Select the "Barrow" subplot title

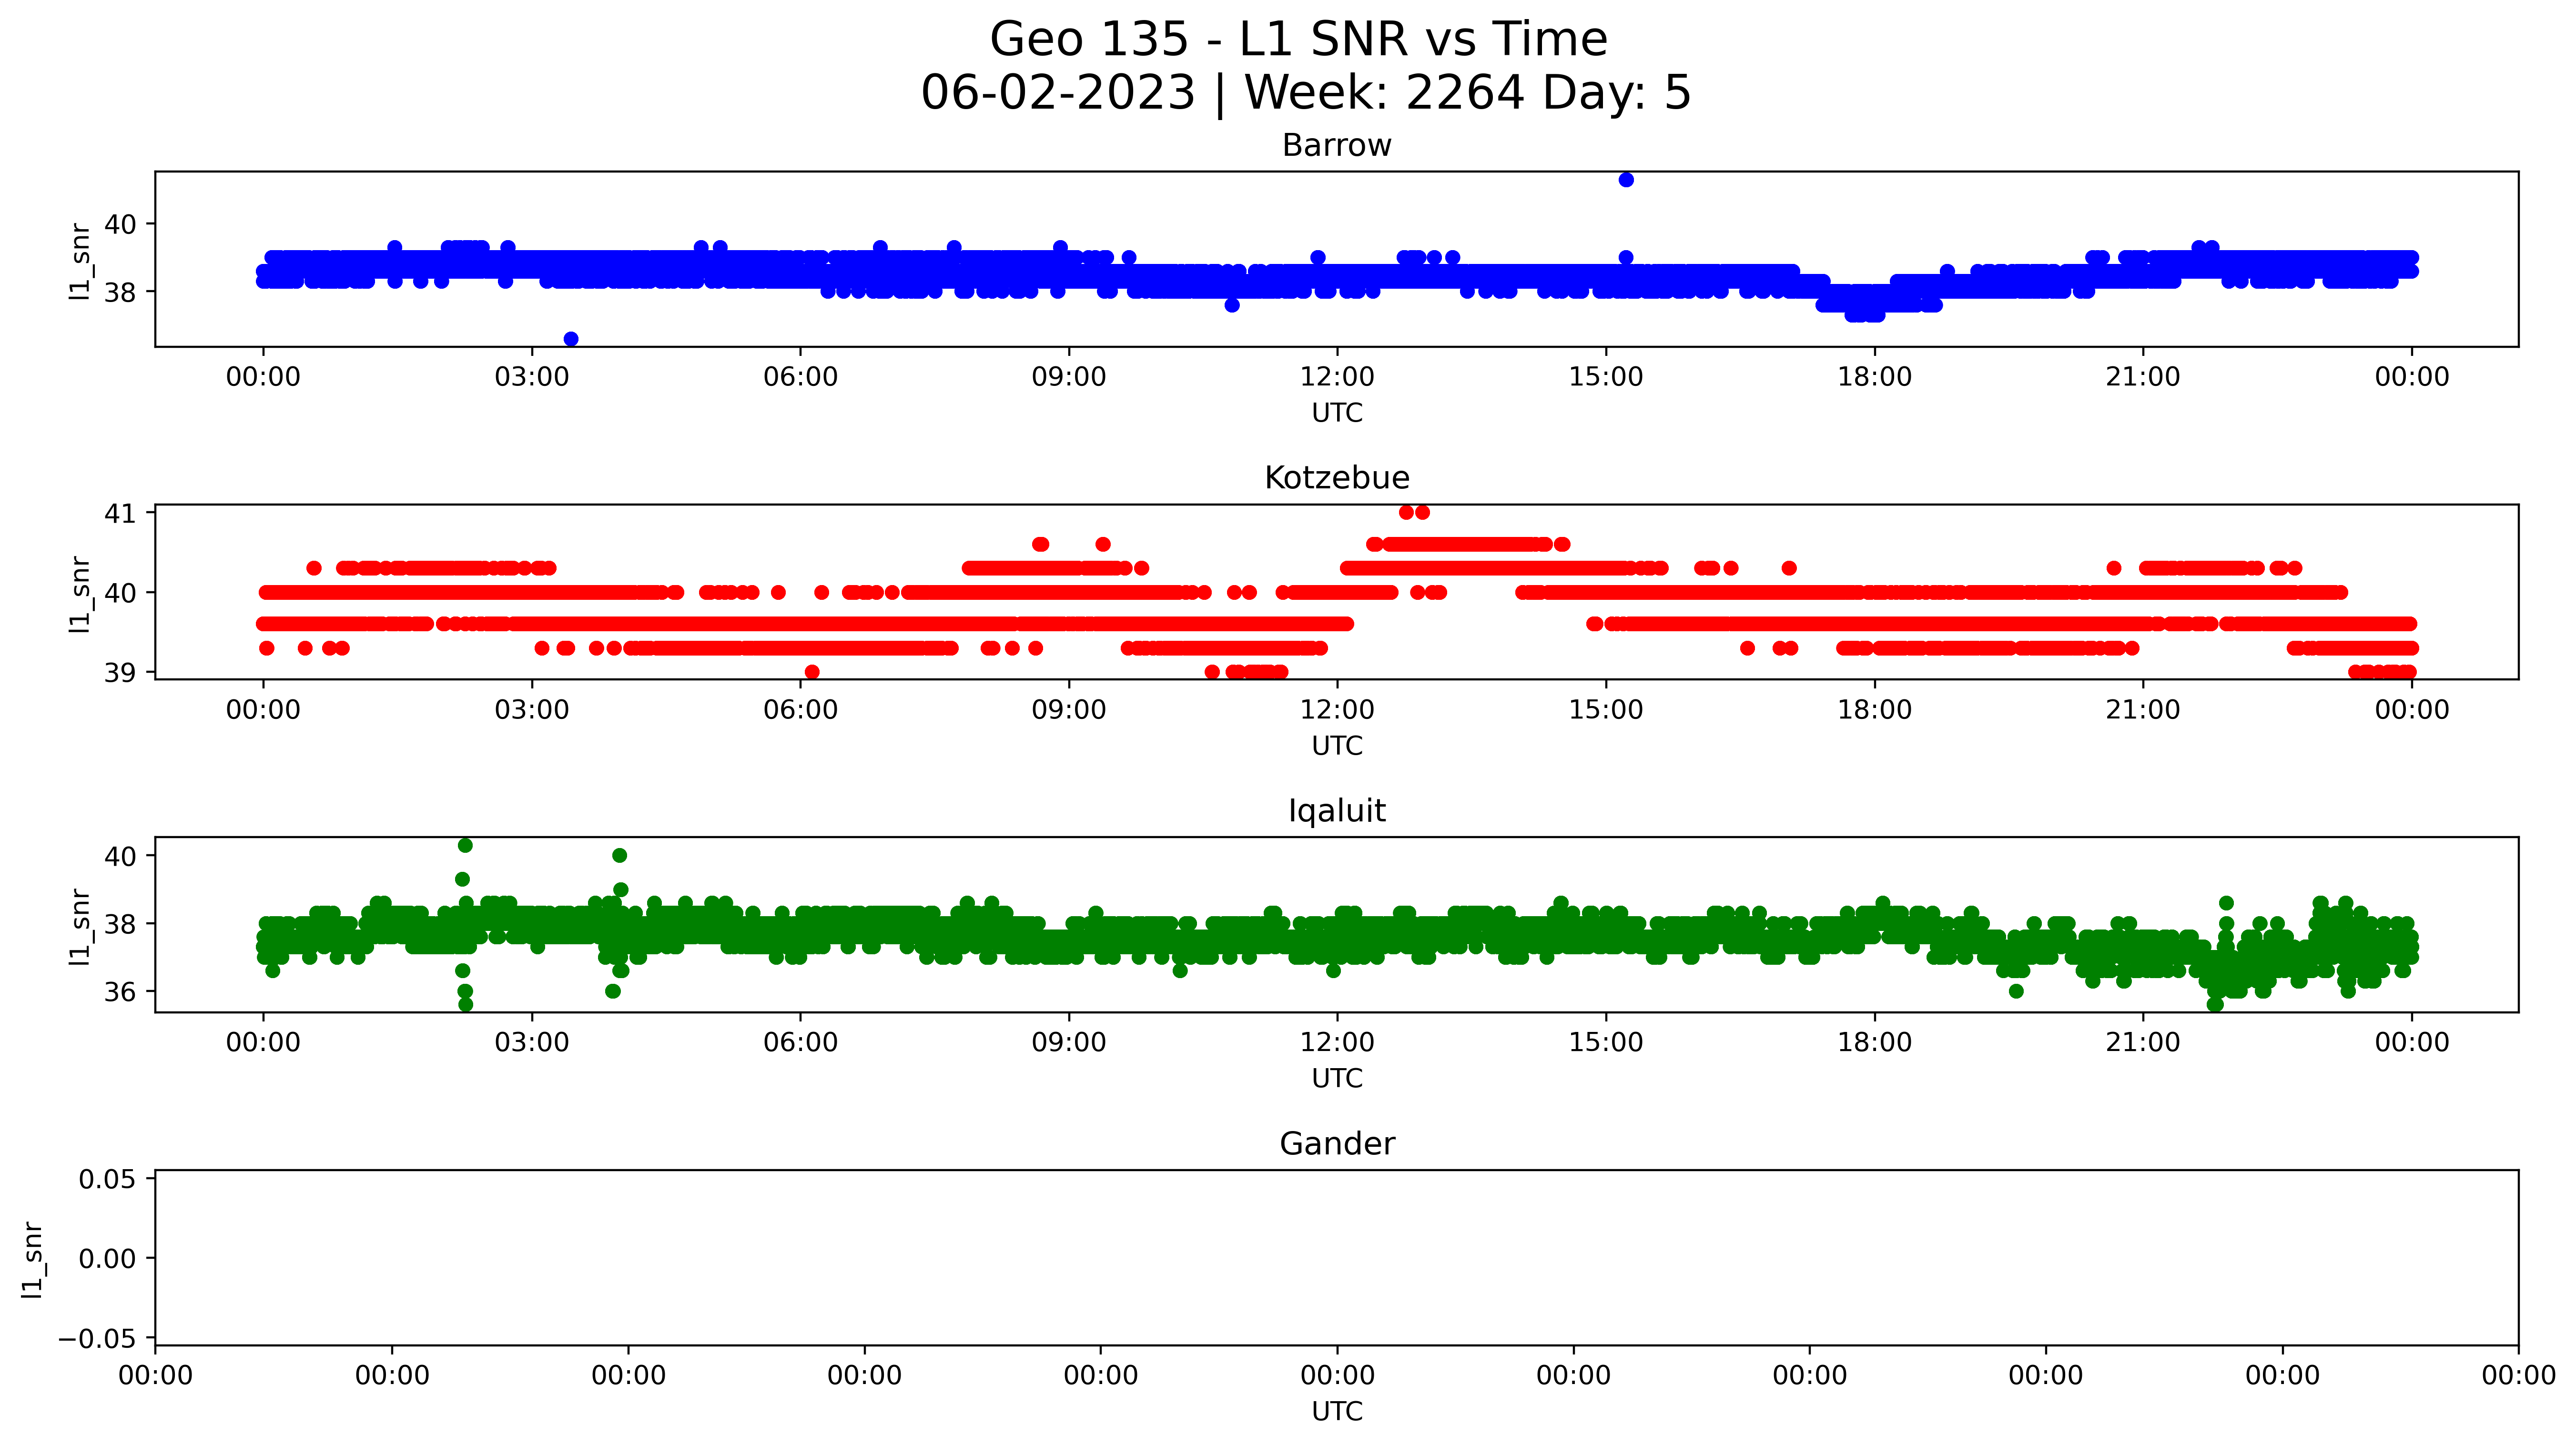(1337, 146)
